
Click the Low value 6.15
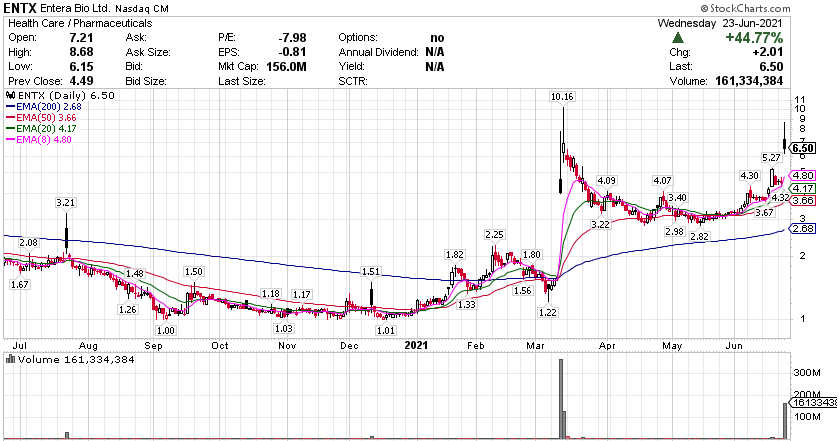click(x=81, y=66)
